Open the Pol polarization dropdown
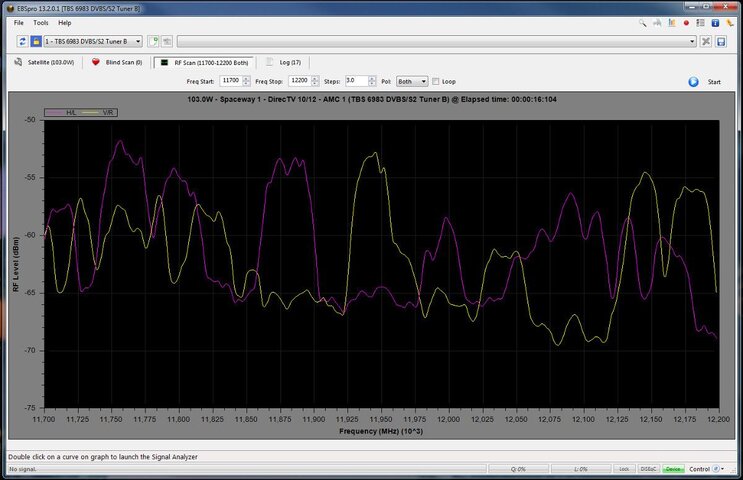Image resolution: width=743 pixels, height=480 pixels. tap(411, 81)
